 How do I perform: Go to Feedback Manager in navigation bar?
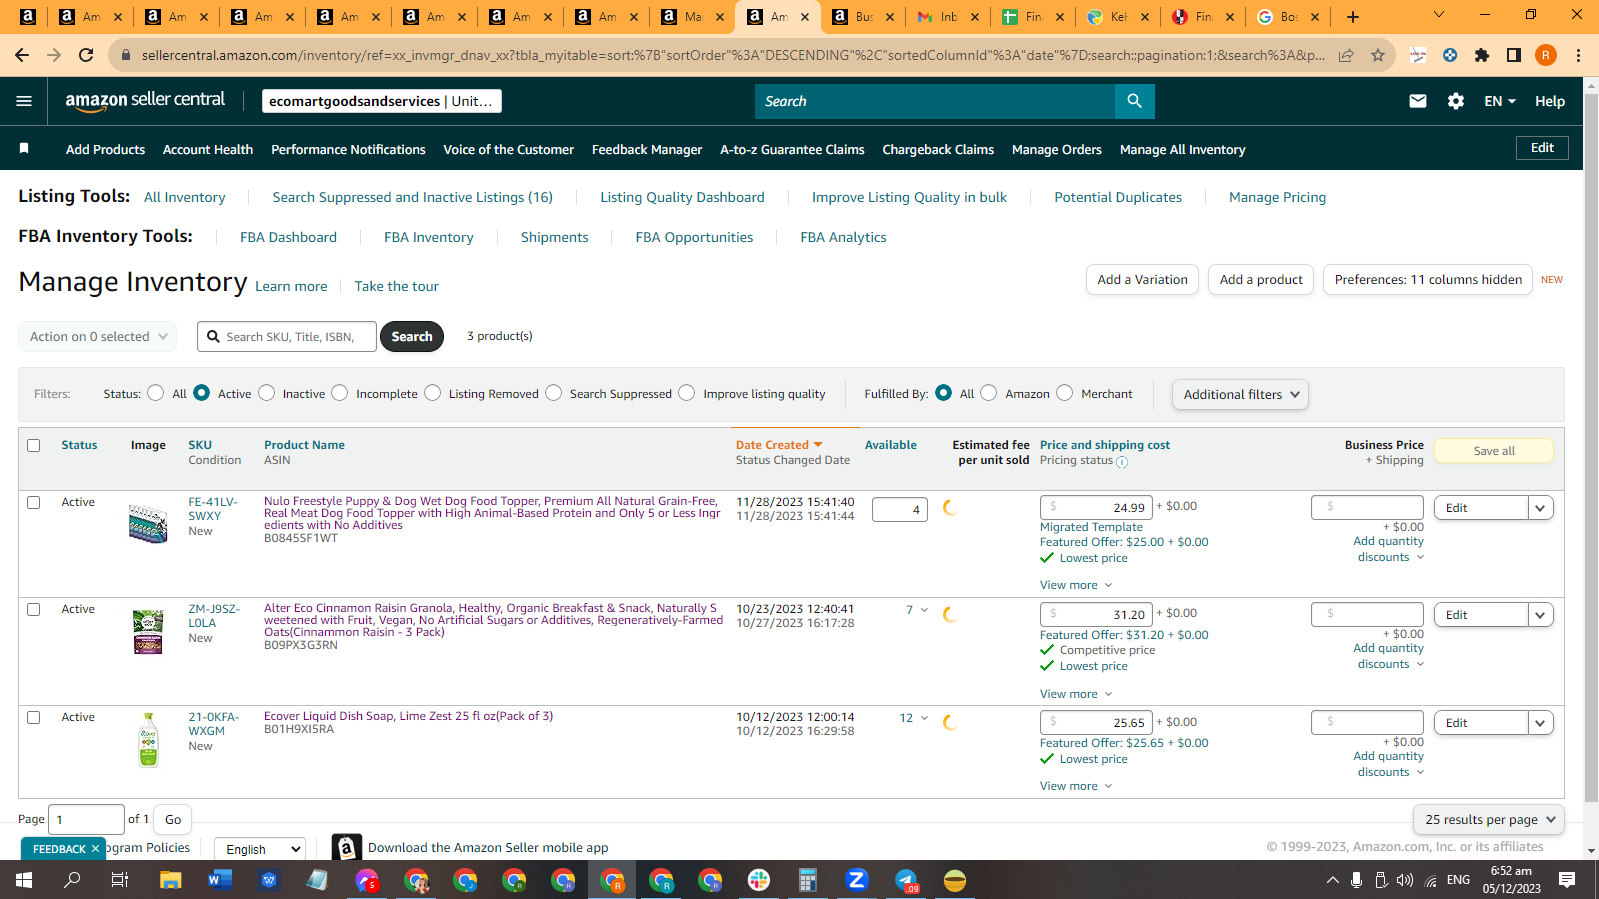click(x=647, y=150)
